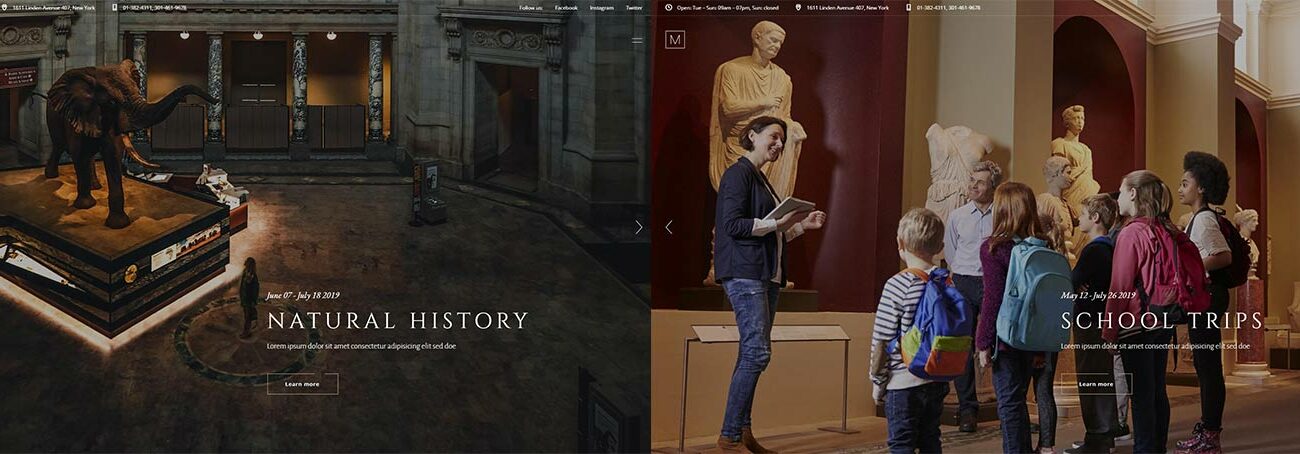Click phone icon on Natural History panel
This screenshot has height=454, width=1300.
[114, 7]
